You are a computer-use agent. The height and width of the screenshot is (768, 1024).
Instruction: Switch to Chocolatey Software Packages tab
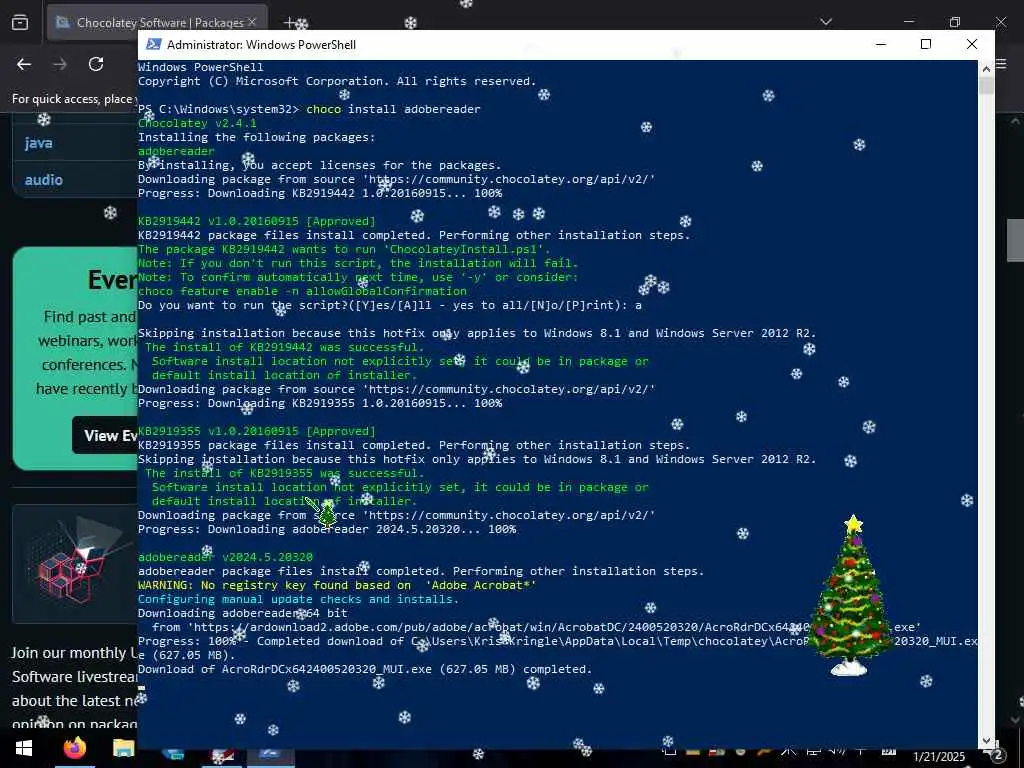157,23
